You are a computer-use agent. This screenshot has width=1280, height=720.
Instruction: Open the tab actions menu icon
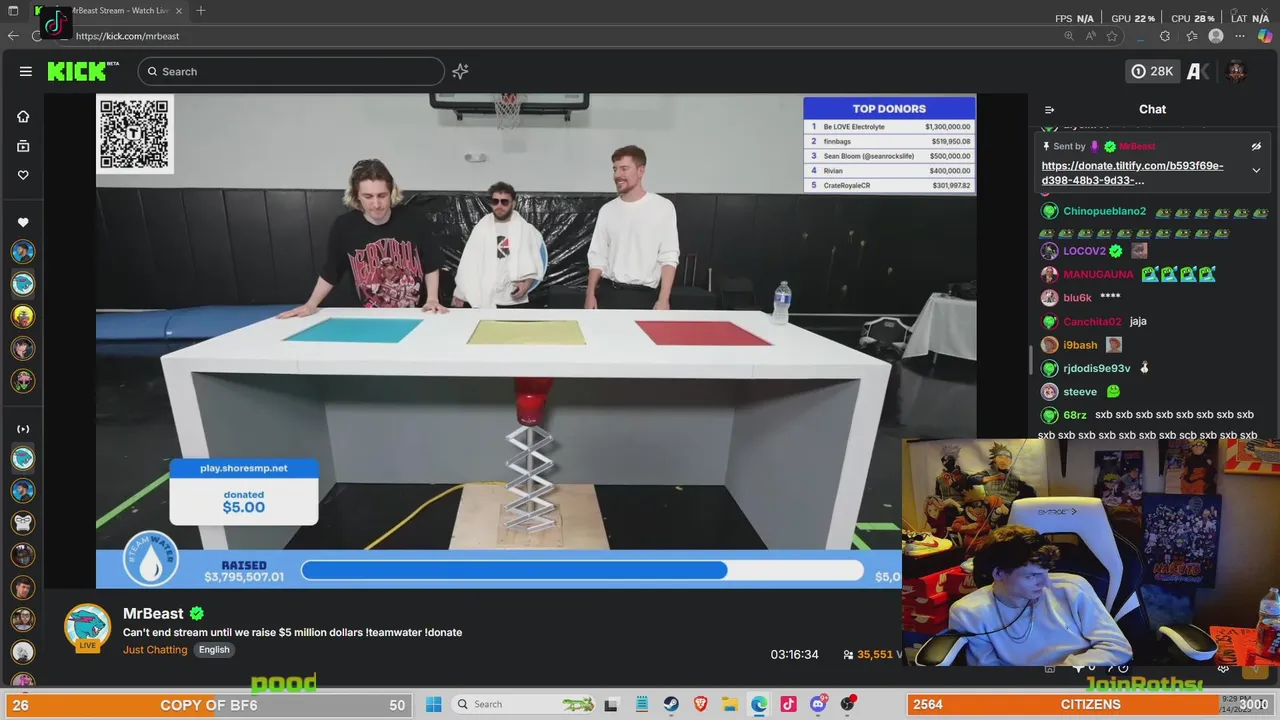pos(13,11)
